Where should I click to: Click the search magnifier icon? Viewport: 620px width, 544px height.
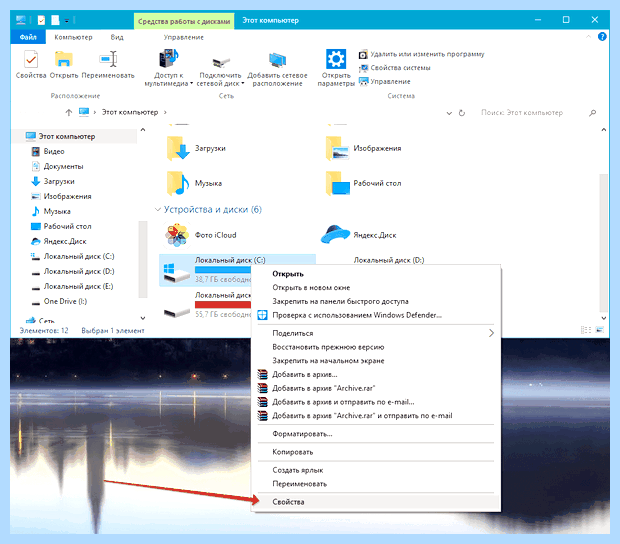tap(592, 113)
